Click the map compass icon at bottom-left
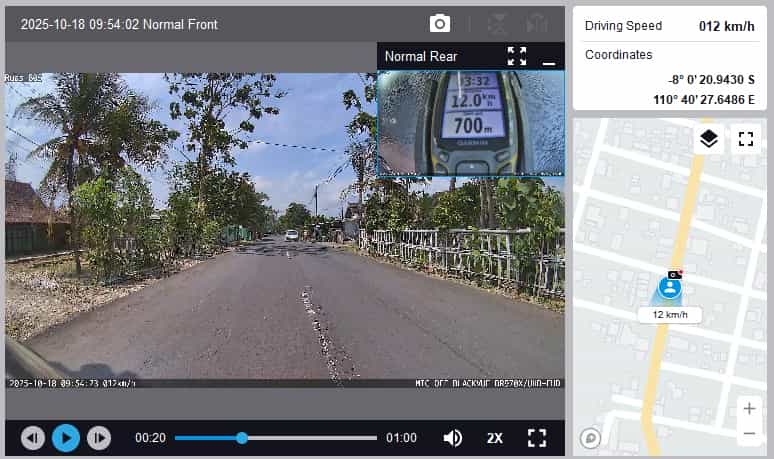The width and height of the screenshot is (774, 459). point(591,437)
